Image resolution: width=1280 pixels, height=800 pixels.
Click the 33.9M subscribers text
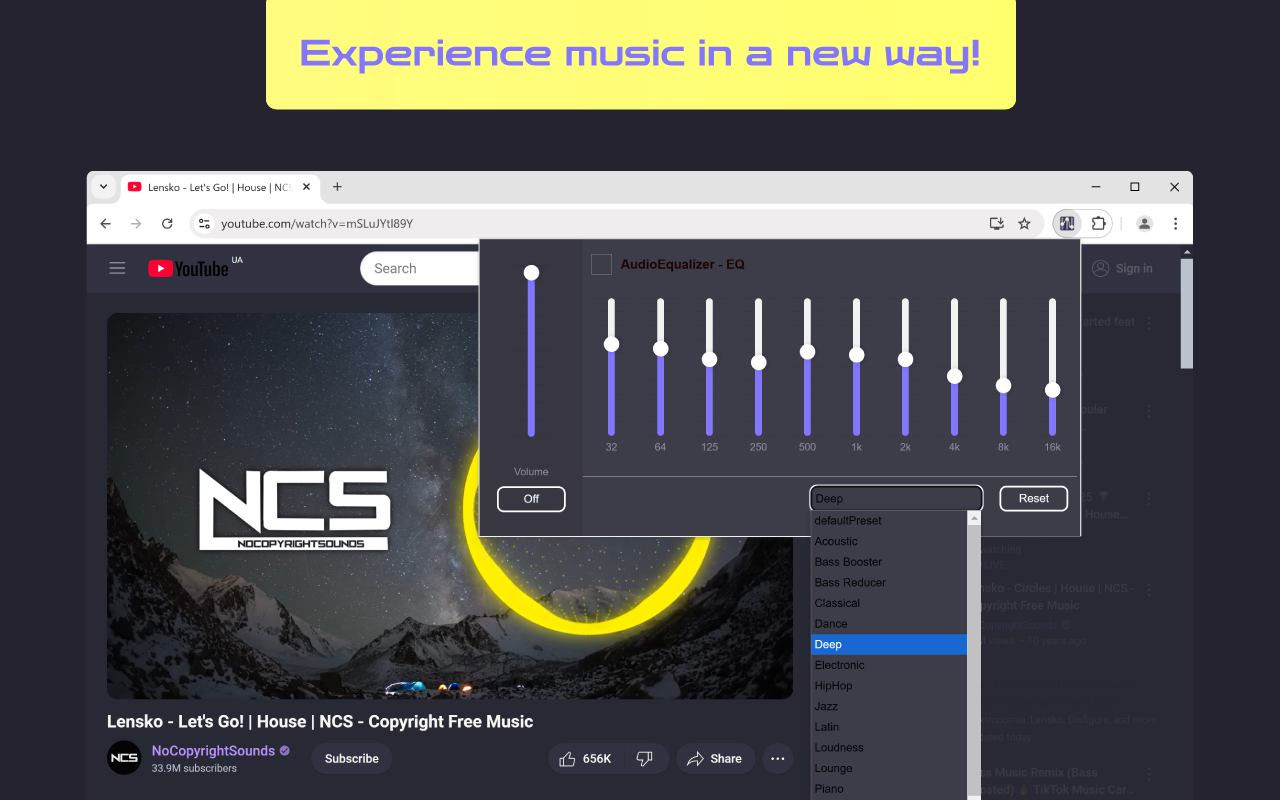pyautogui.click(x=194, y=769)
